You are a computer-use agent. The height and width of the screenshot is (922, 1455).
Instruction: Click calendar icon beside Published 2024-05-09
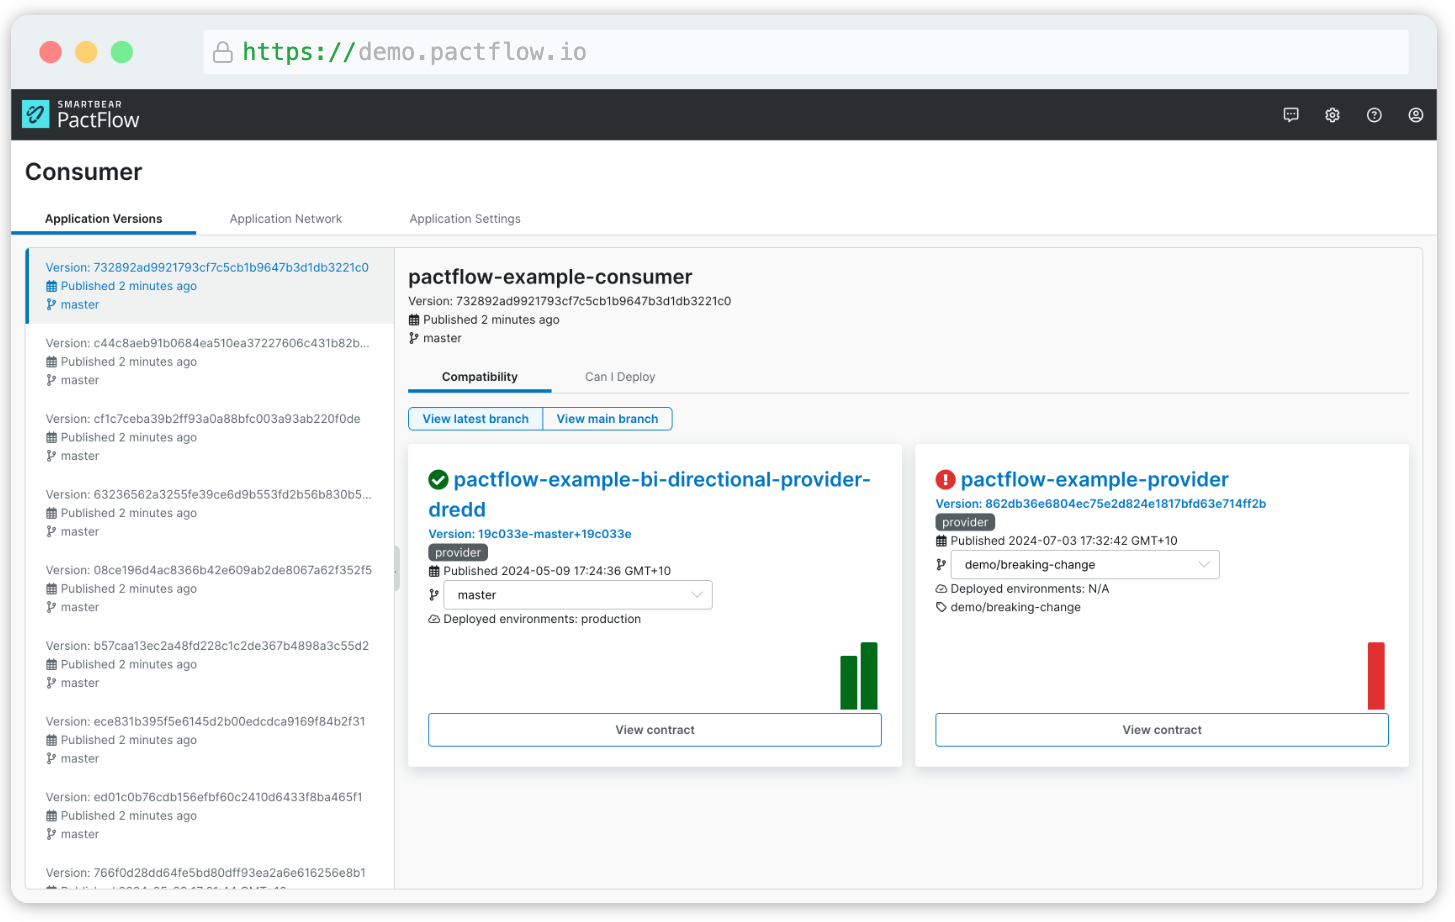coord(434,571)
